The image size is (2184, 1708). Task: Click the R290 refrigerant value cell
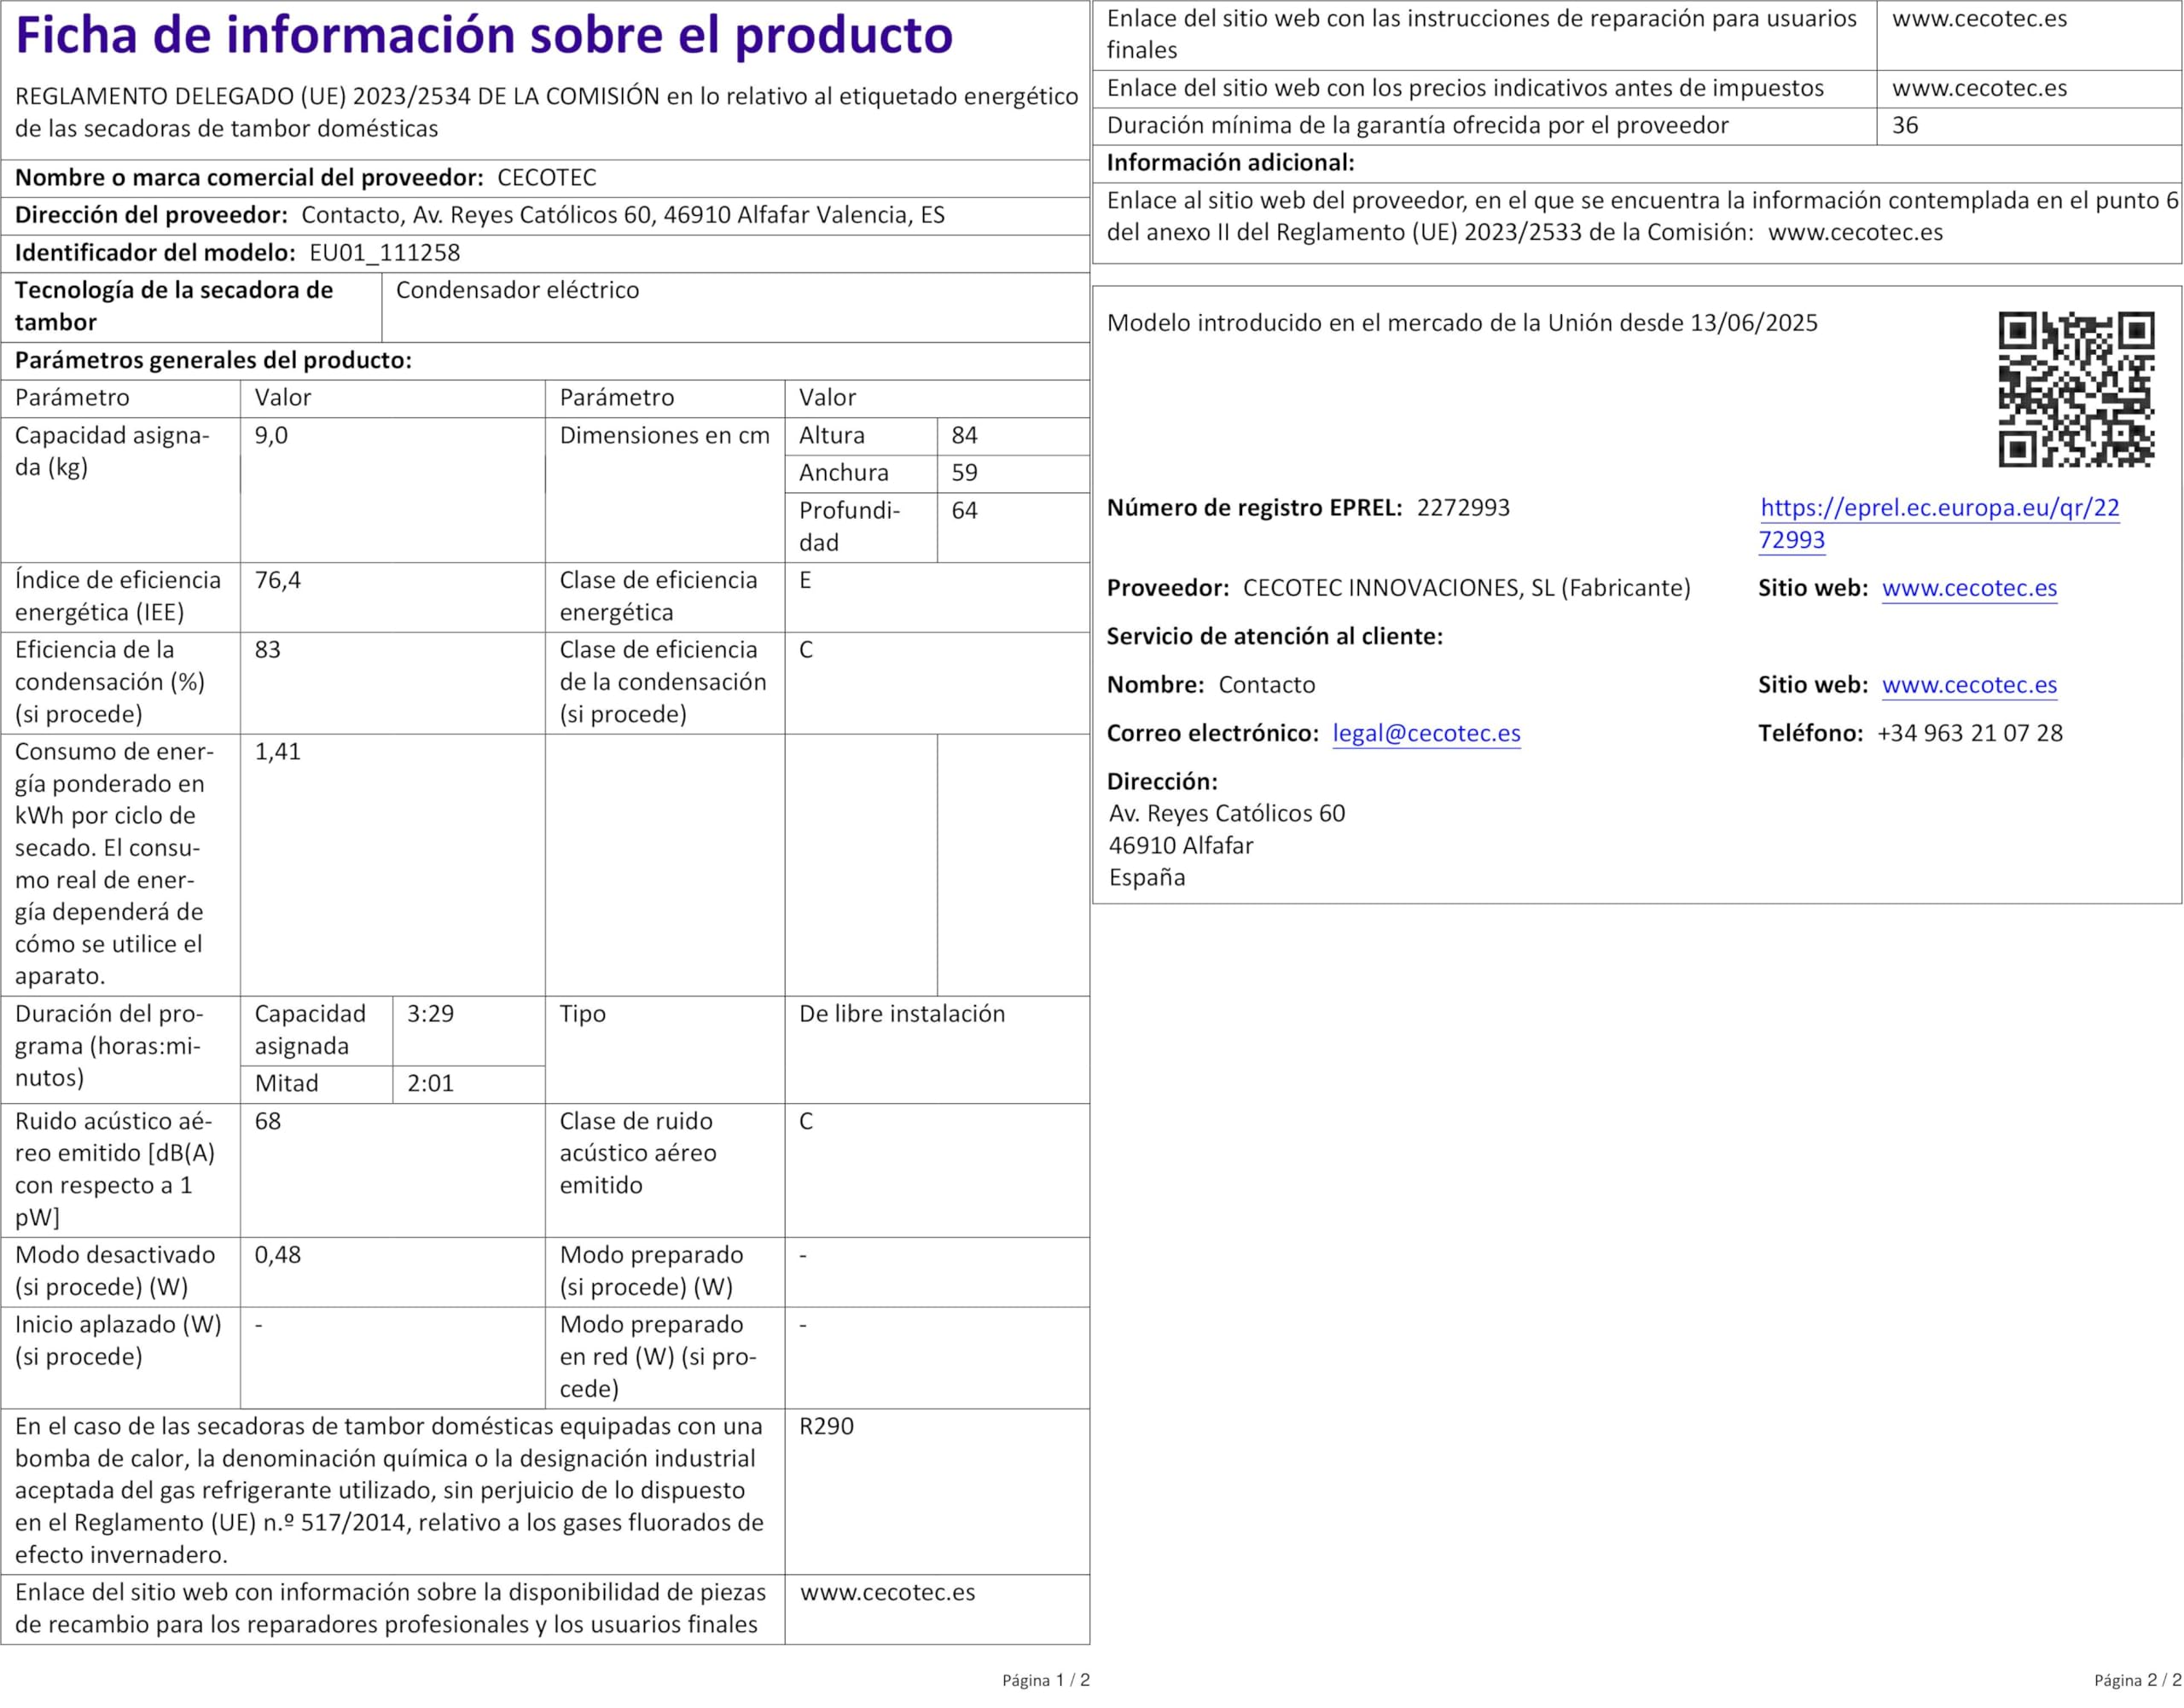[x=826, y=1426]
